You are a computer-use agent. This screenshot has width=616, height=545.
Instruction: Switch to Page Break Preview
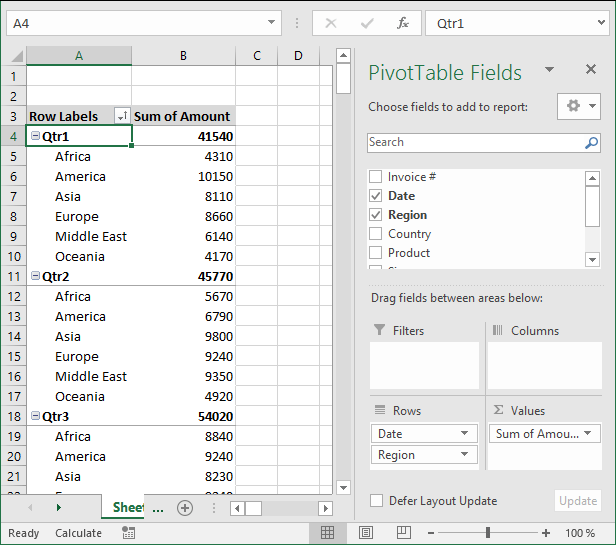click(x=403, y=533)
